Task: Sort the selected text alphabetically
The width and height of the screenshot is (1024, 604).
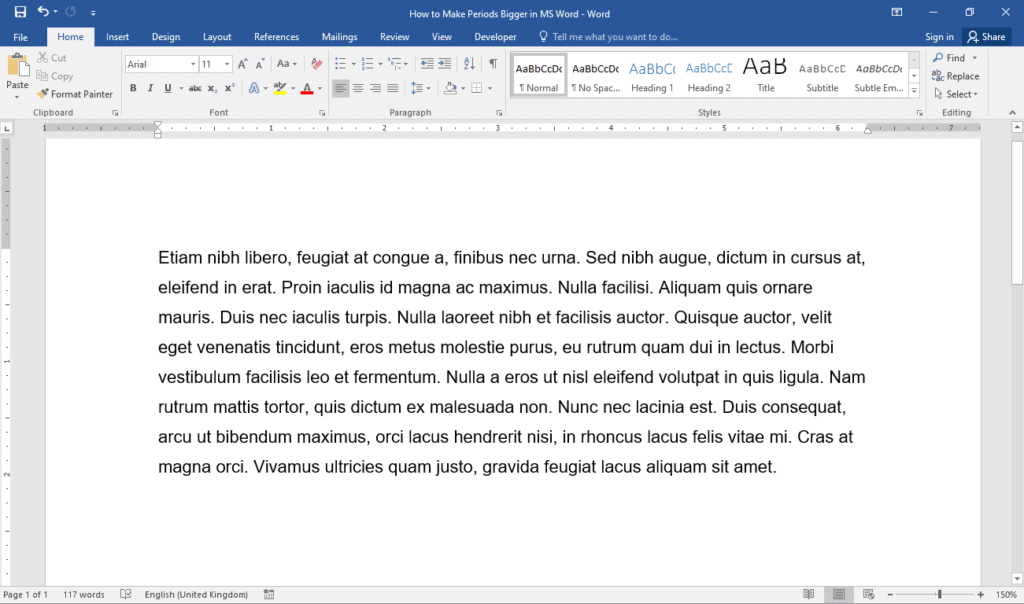Action: 469,64
